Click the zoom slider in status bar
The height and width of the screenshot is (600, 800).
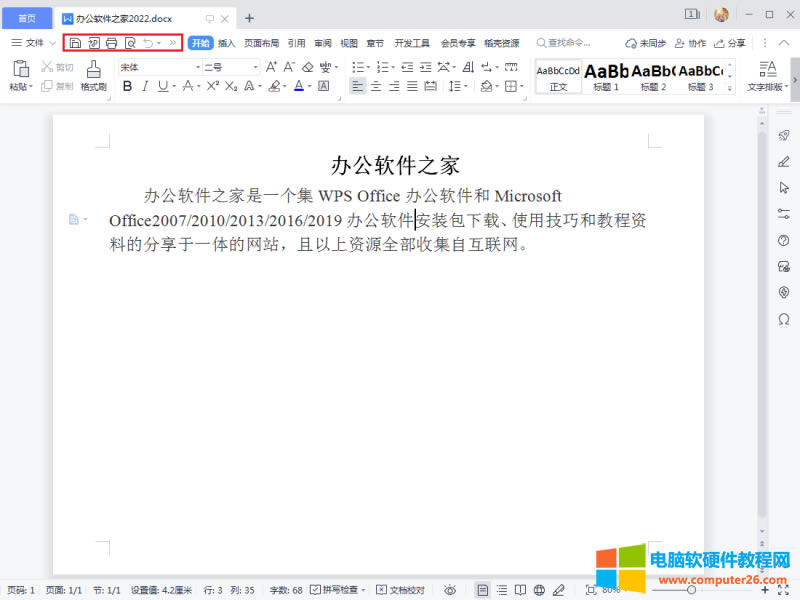click(690, 590)
